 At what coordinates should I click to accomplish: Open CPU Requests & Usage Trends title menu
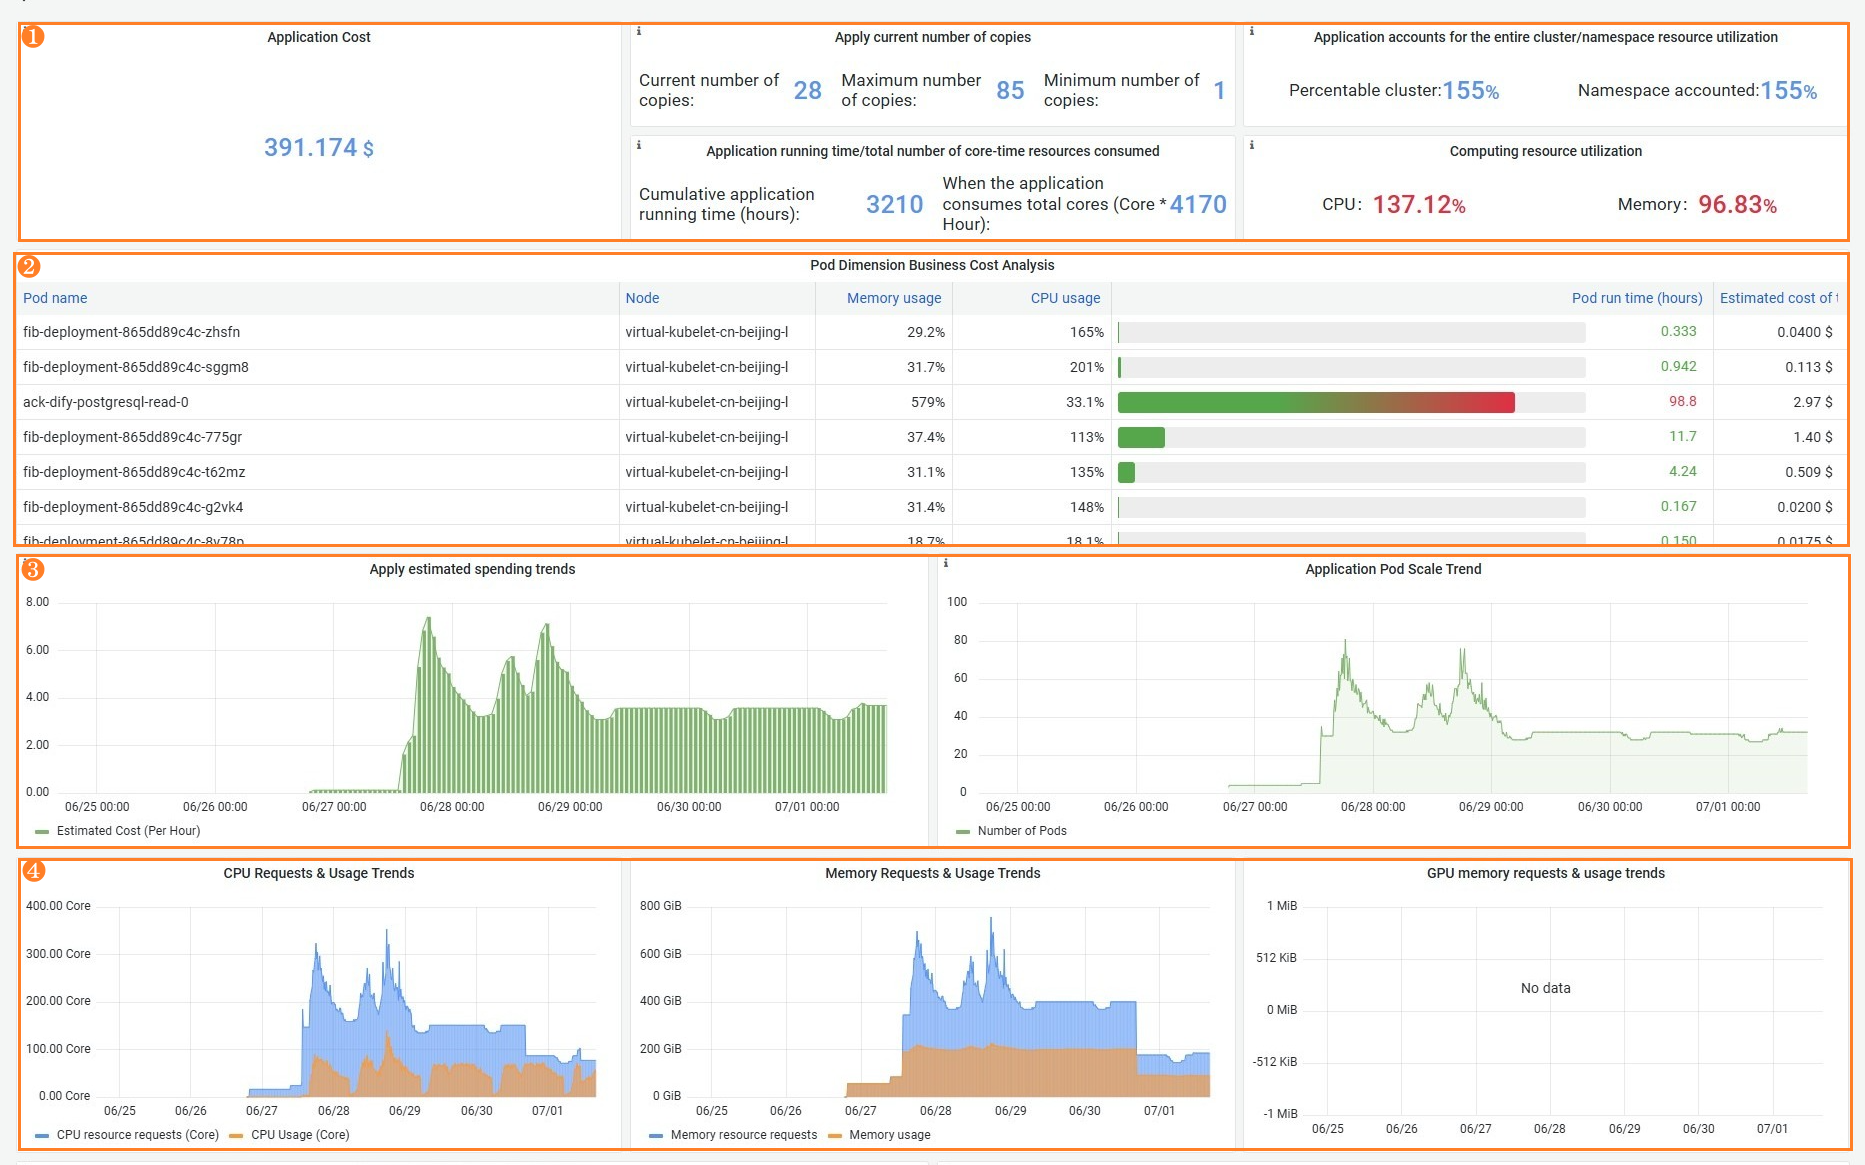(x=318, y=873)
